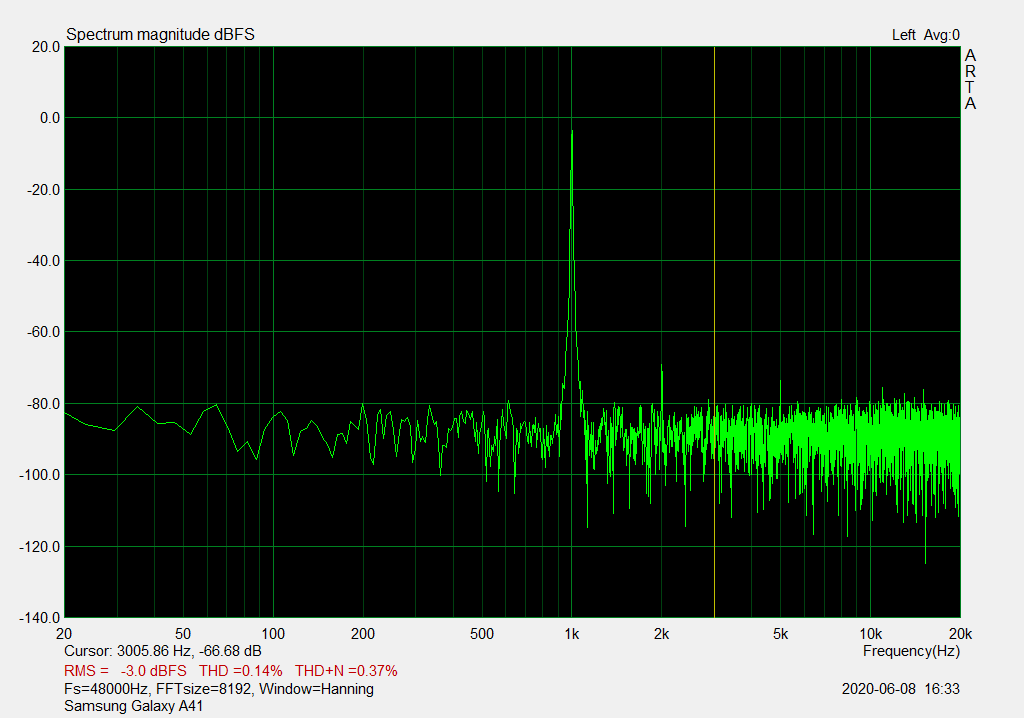Click the '200' frequency axis label

(363, 634)
